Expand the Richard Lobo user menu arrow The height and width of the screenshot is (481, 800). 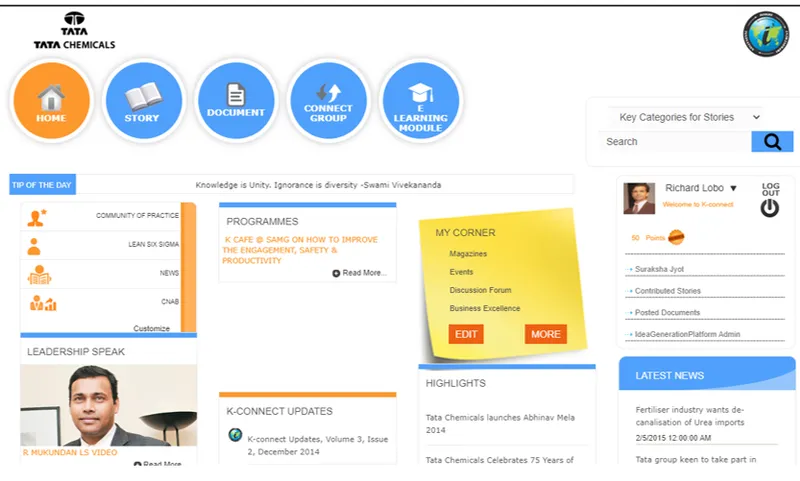click(x=733, y=188)
